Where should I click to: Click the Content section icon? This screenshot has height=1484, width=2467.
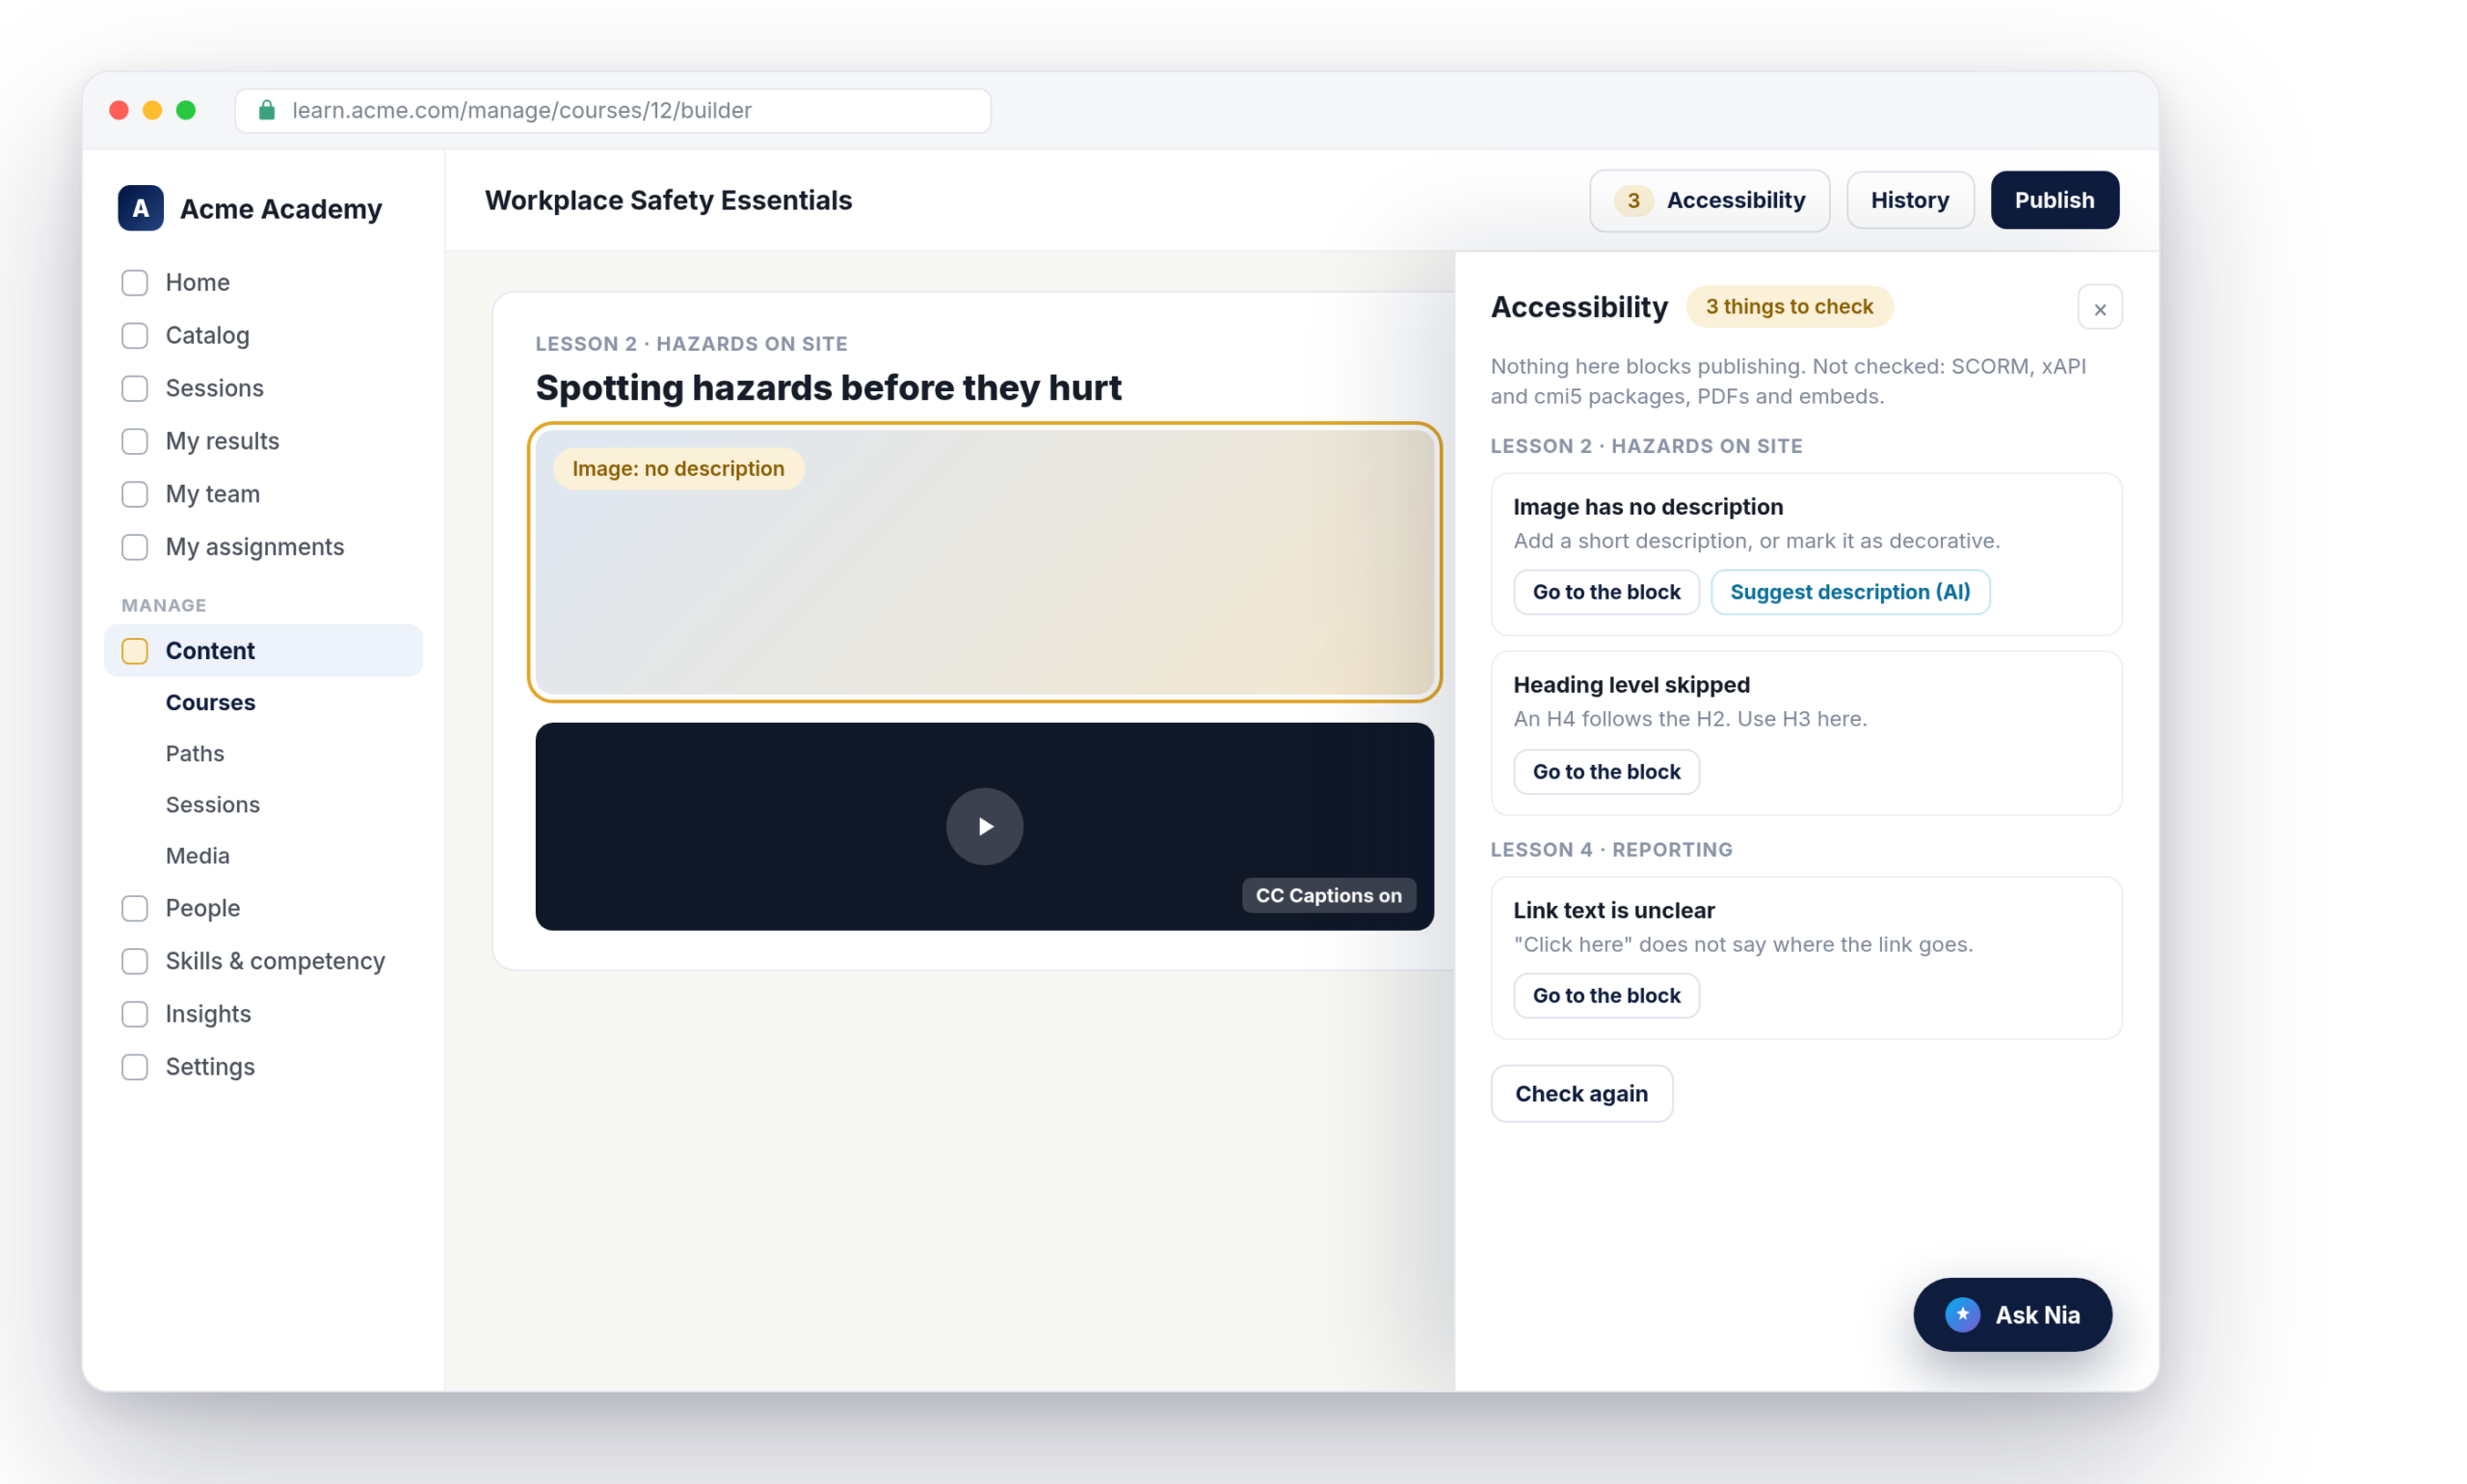pyautogui.click(x=135, y=652)
